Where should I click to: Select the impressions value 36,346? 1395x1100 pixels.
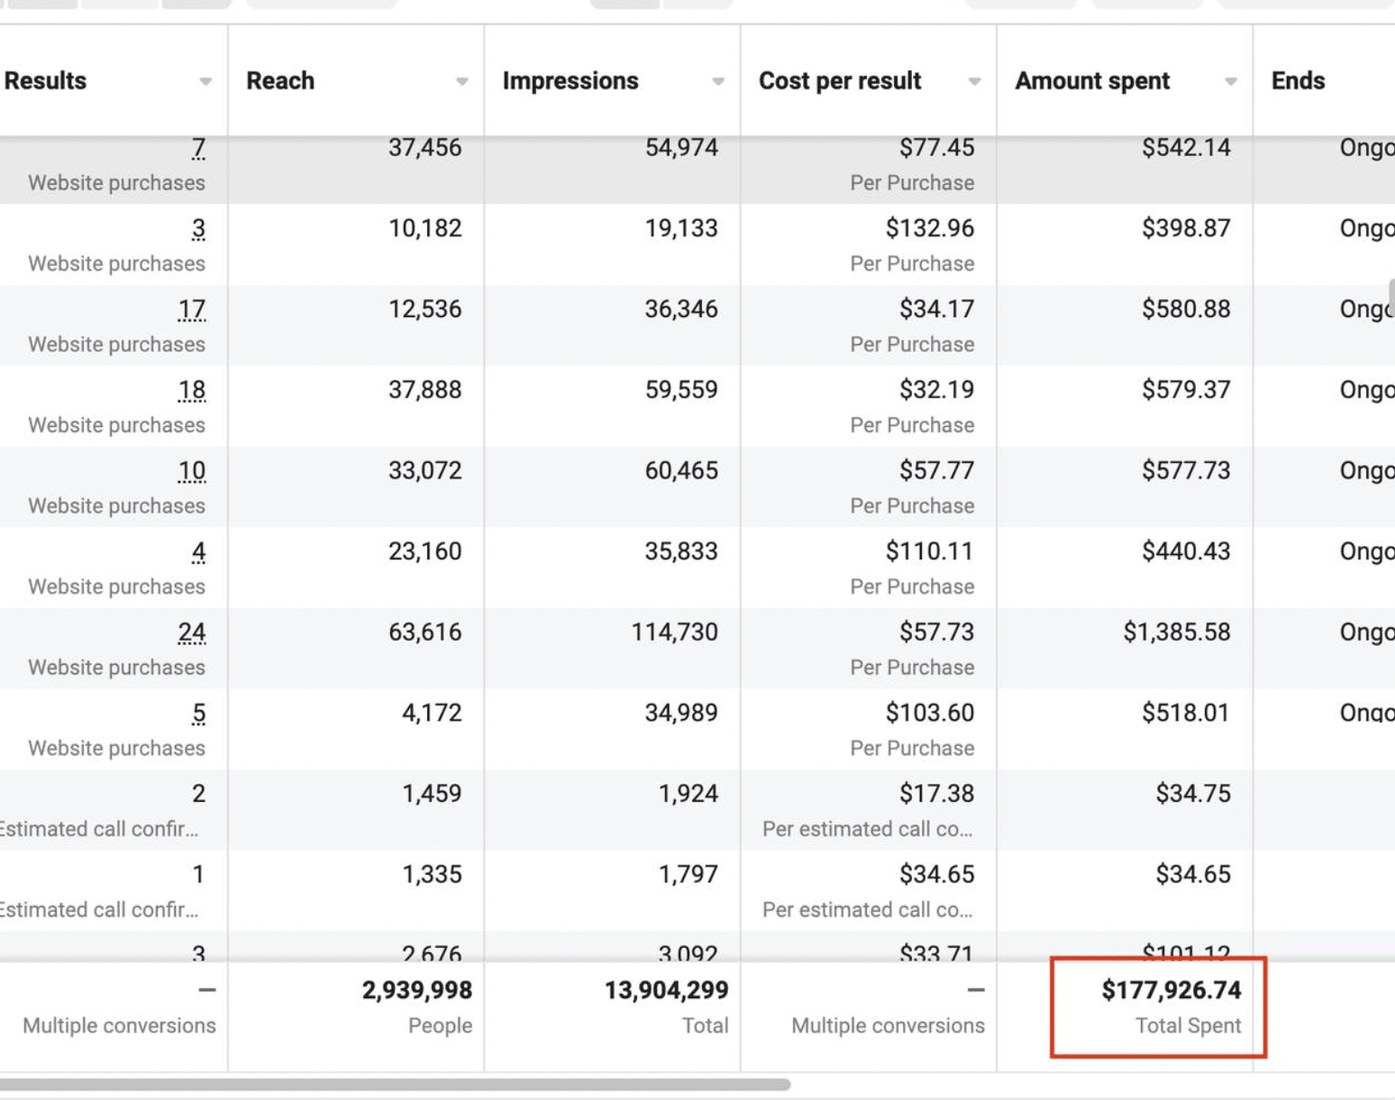click(681, 310)
